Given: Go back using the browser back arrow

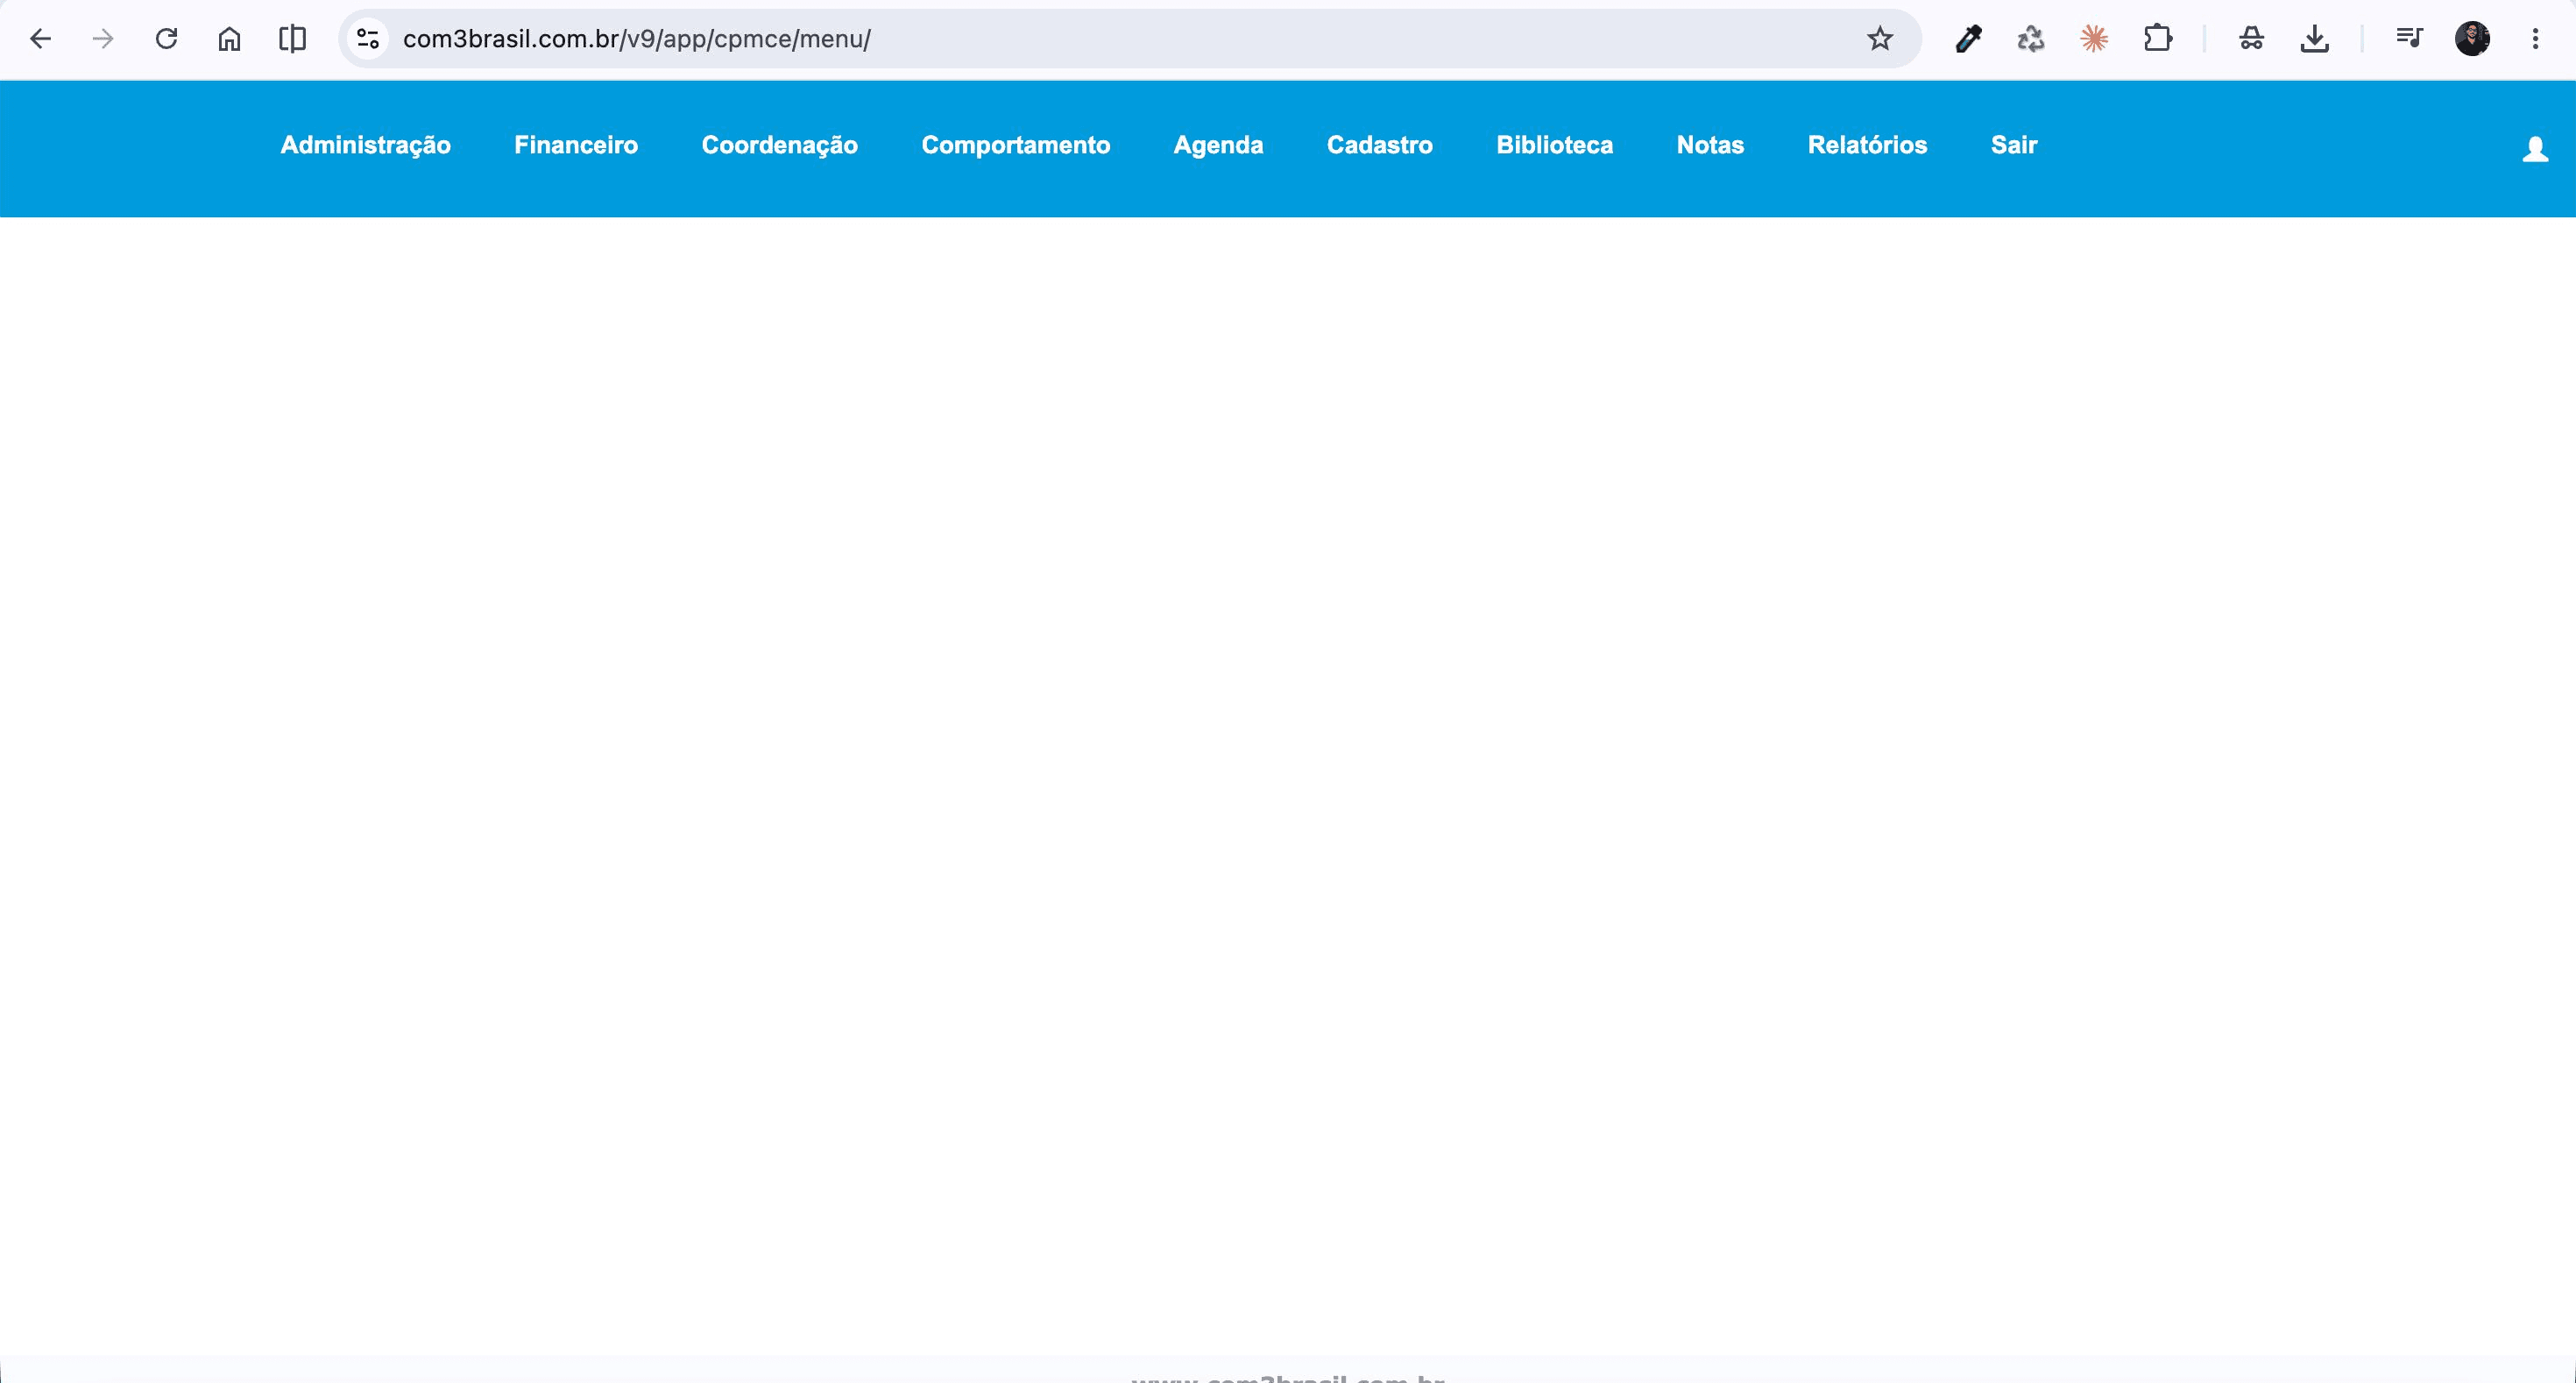Looking at the screenshot, I should tap(40, 39).
